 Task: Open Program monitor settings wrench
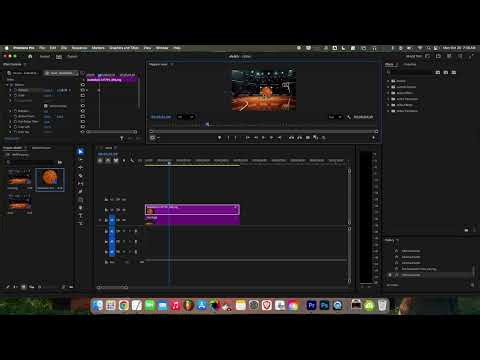(348, 117)
